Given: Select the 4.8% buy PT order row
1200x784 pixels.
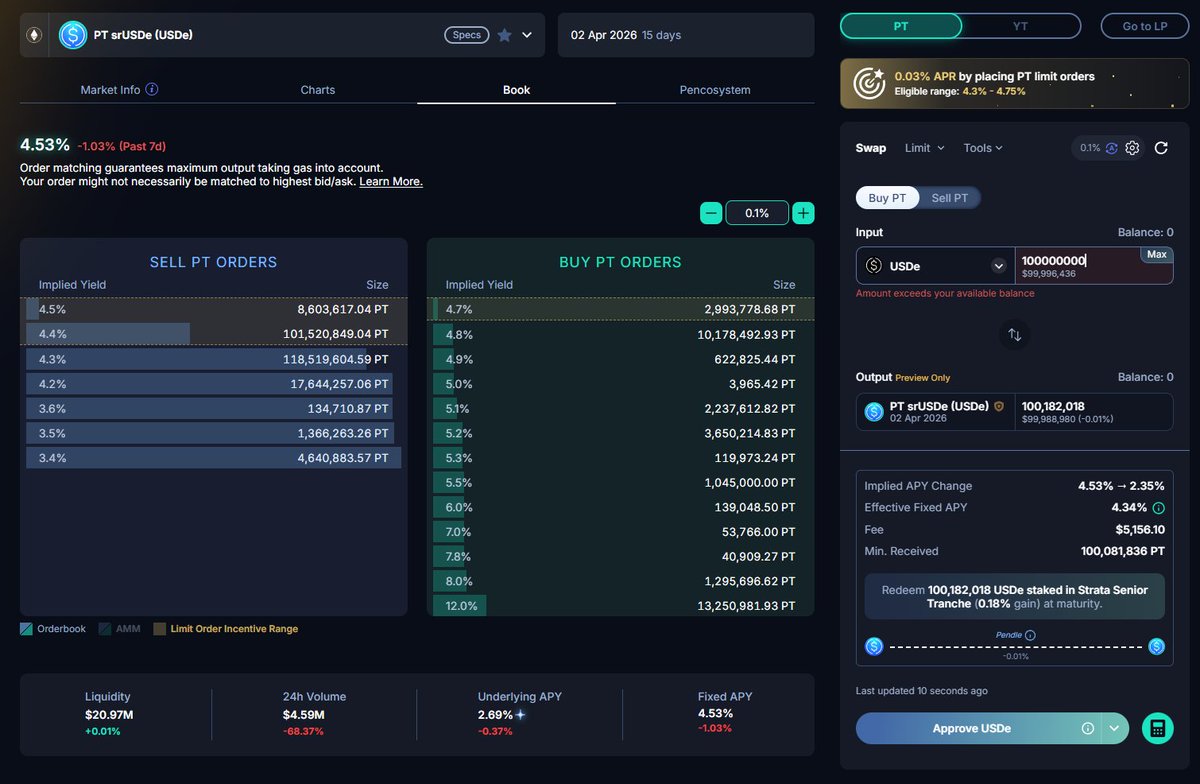Looking at the screenshot, I should tap(620, 334).
